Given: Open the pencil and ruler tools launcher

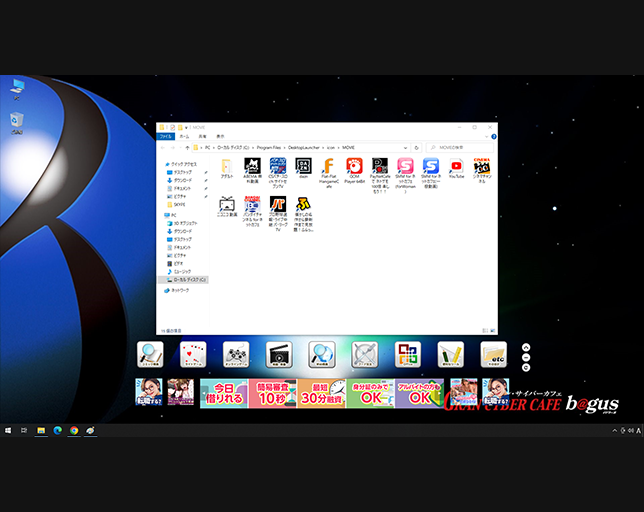Looking at the screenshot, I should tap(451, 354).
